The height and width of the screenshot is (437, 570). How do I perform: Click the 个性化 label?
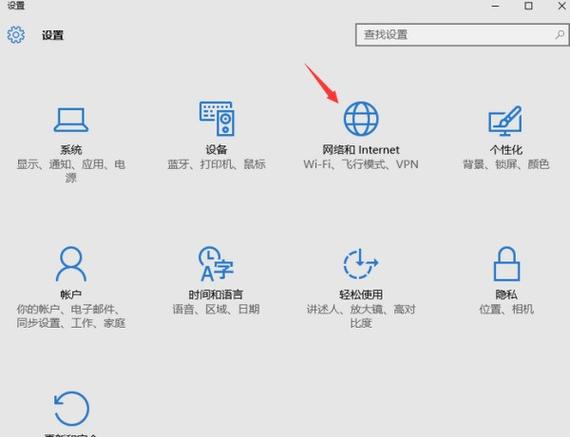[506, 150]
